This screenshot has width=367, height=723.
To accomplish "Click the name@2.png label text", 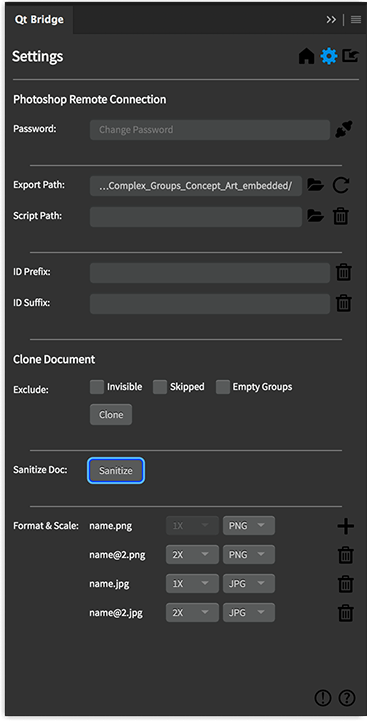I will point(117,555).
